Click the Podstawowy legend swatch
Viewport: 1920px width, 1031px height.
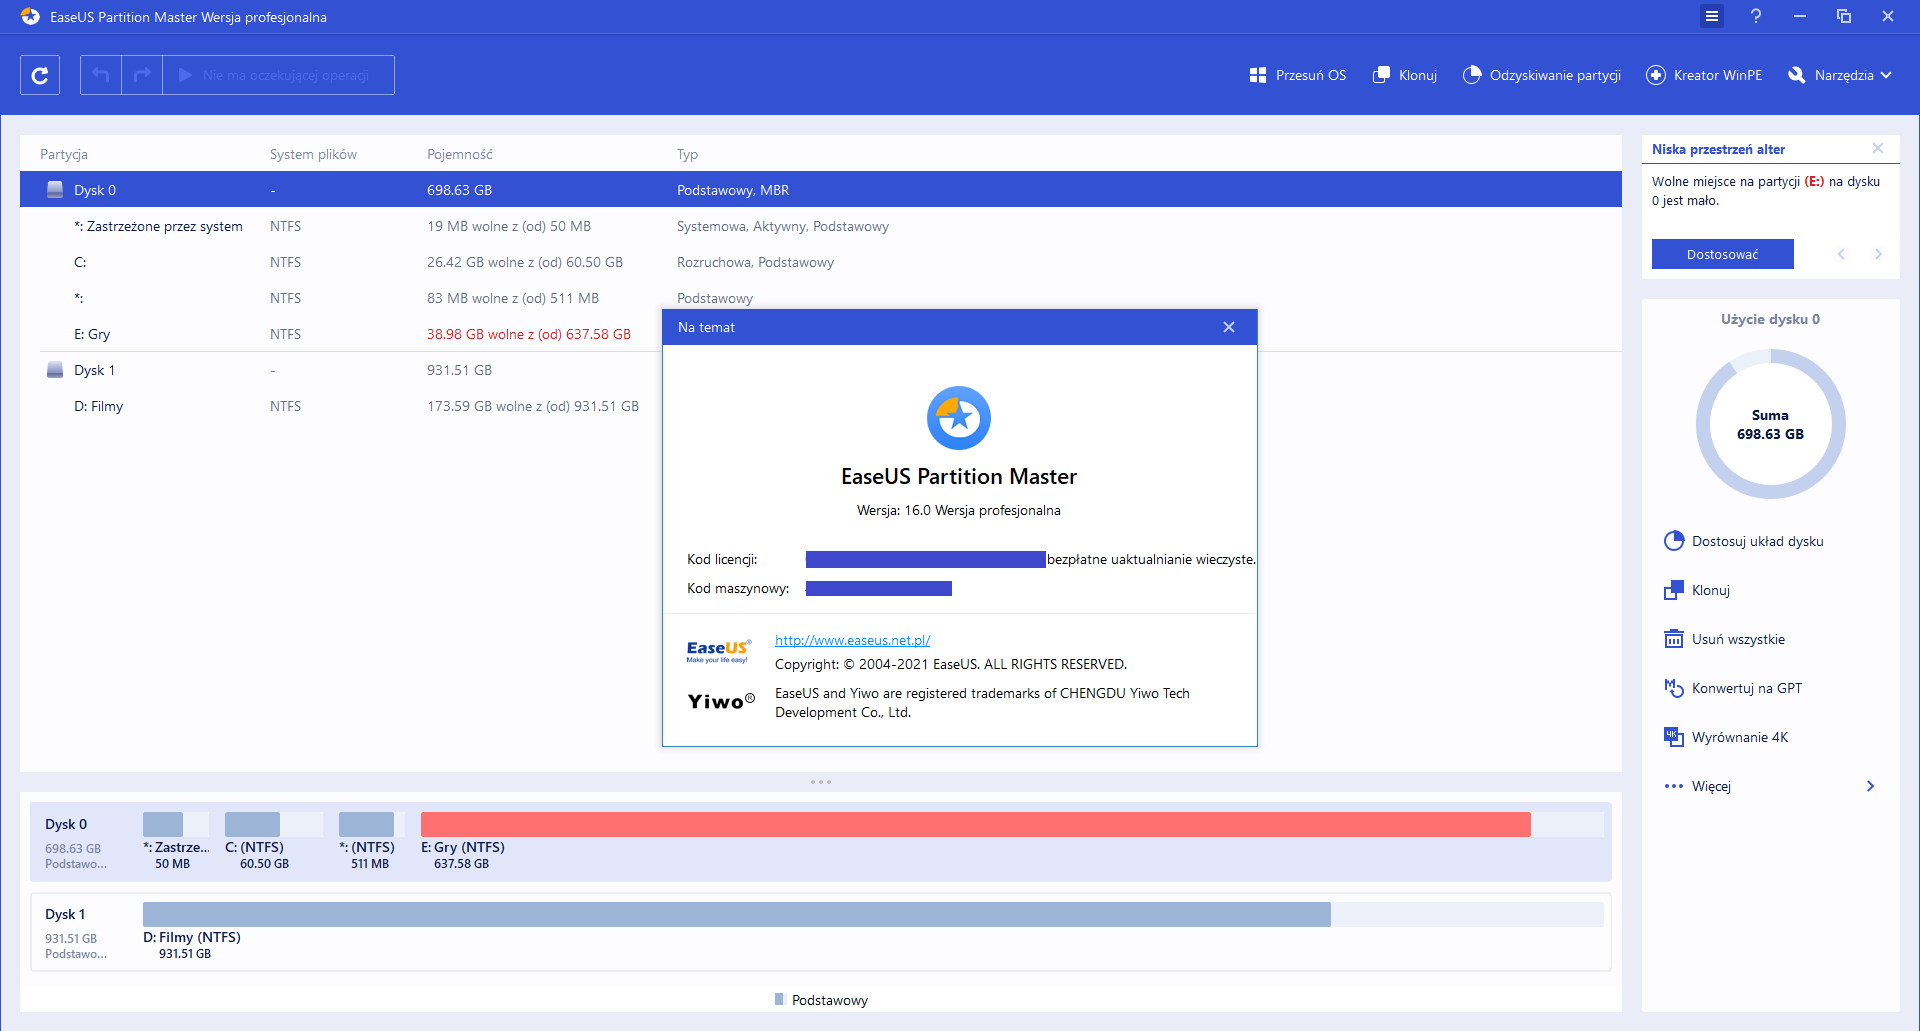[779, 999]
